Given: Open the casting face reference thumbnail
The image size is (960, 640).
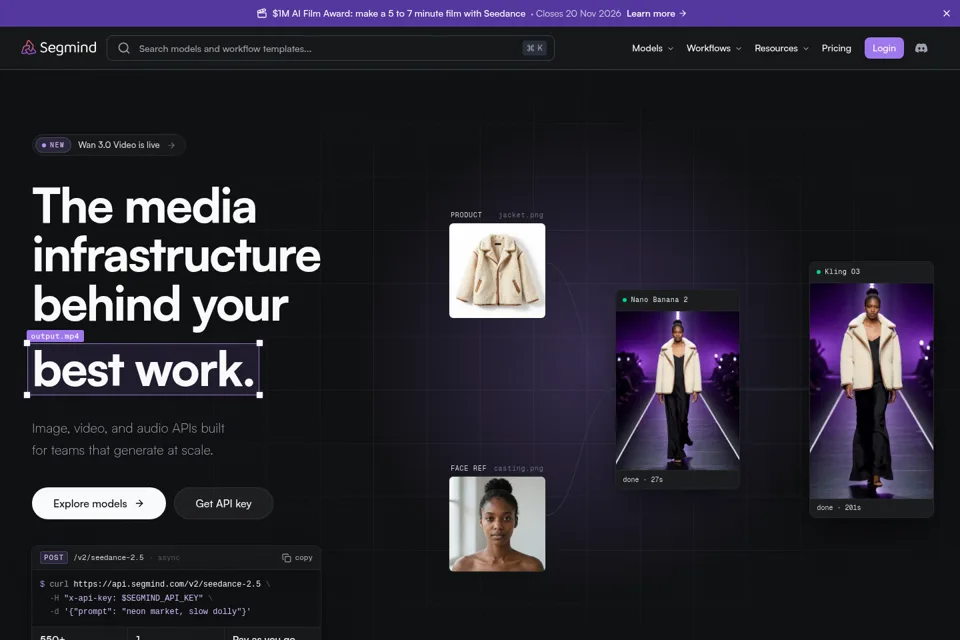Looking at the screenshot, I should tap(497, 524).
